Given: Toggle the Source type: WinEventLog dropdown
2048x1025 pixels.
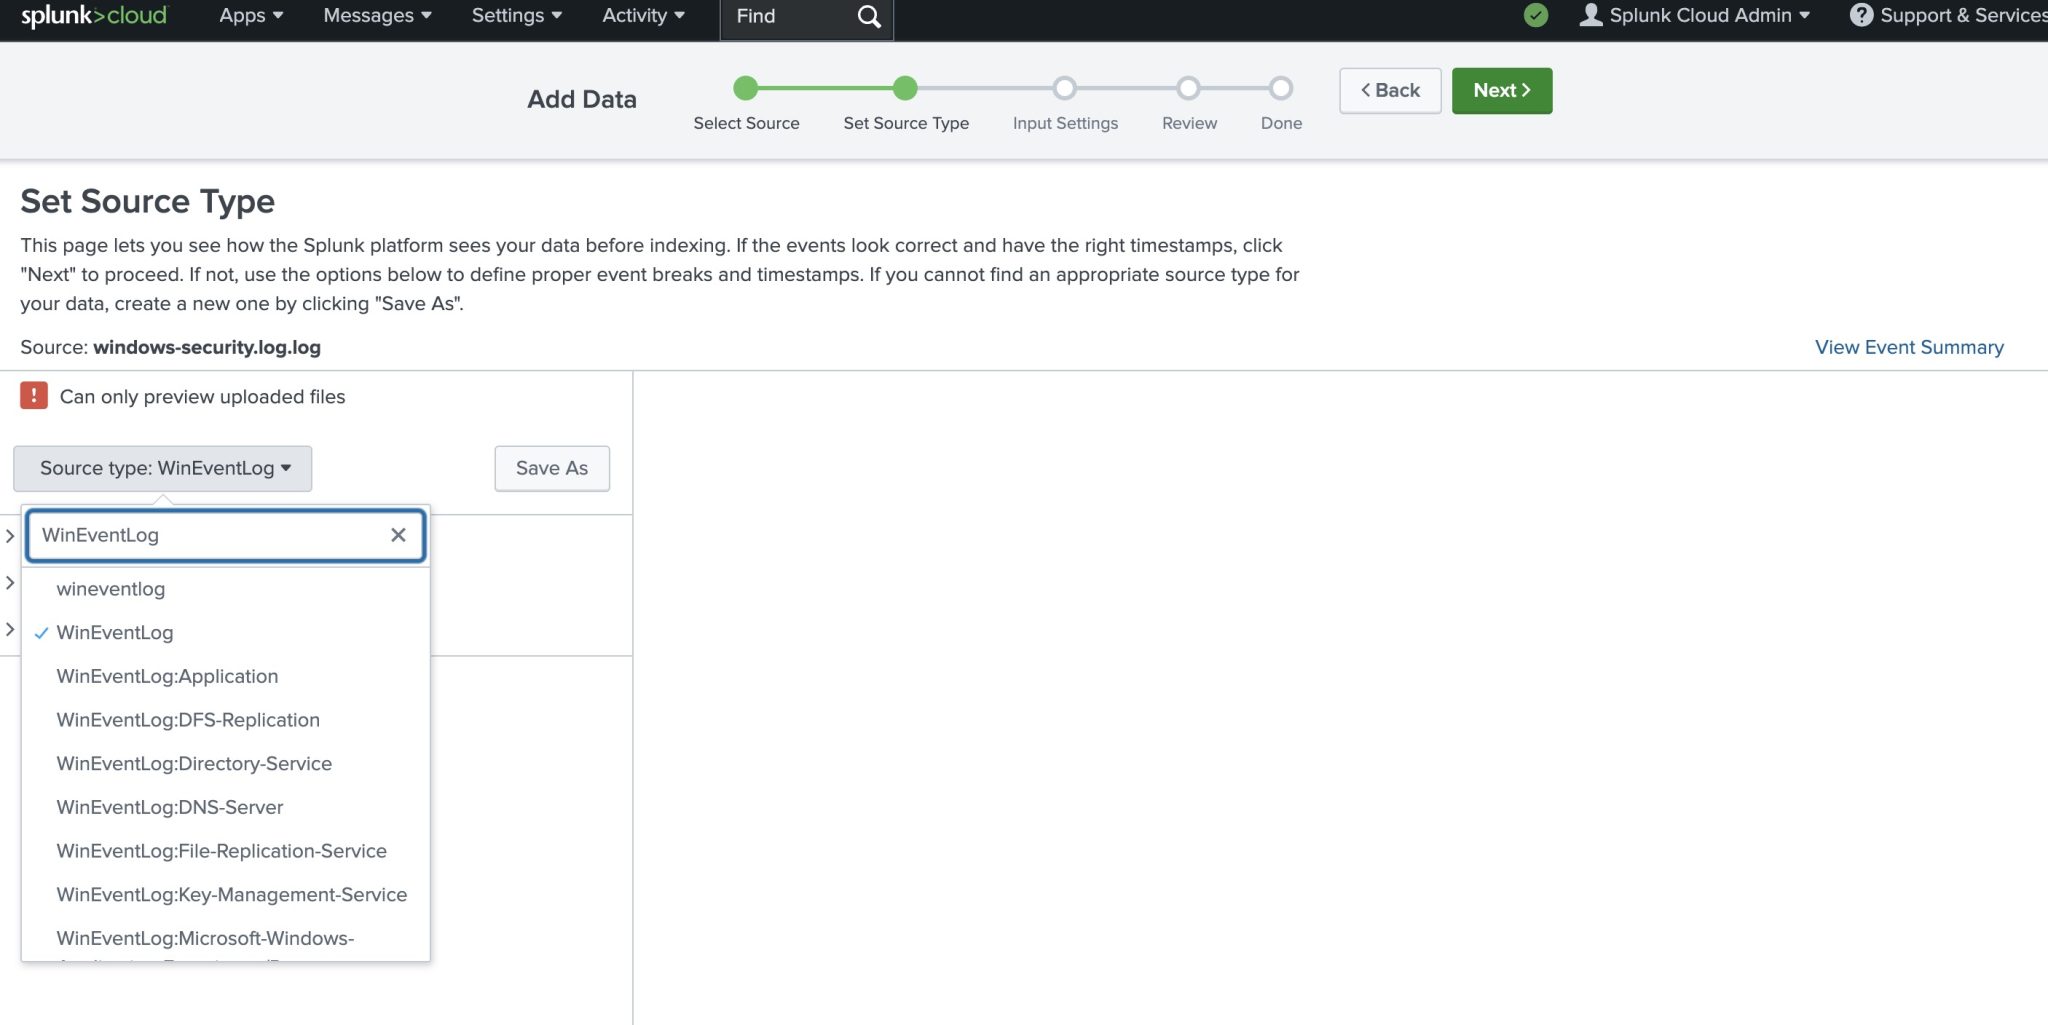Looking at the screenshot, I should click(x=163, y=468).
